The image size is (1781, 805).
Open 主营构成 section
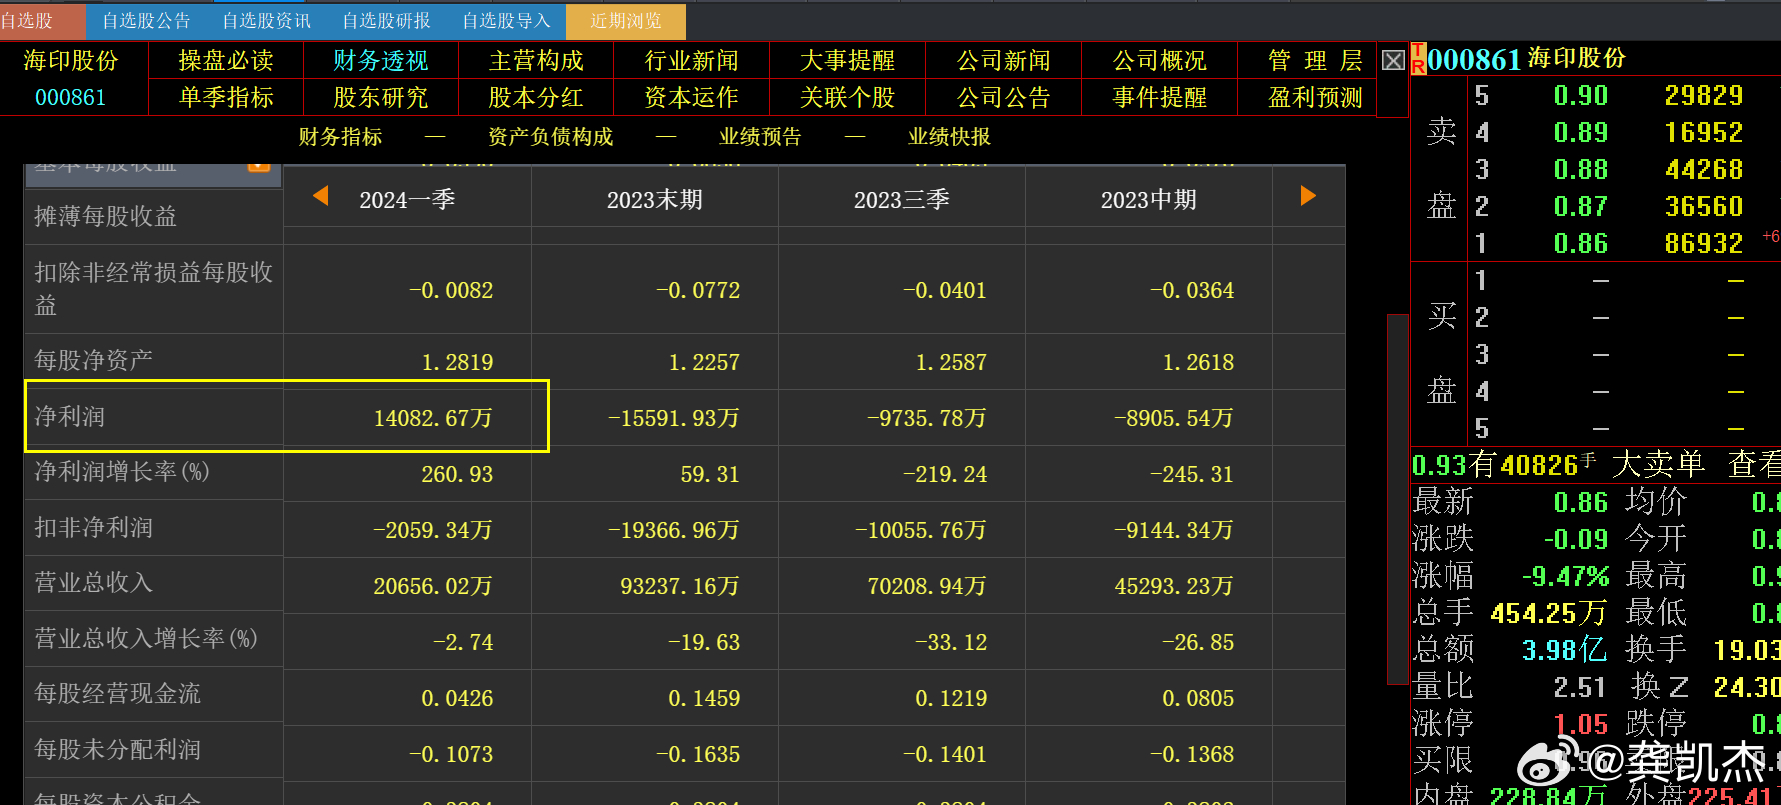pyautogui.click(x=536, y=61)
